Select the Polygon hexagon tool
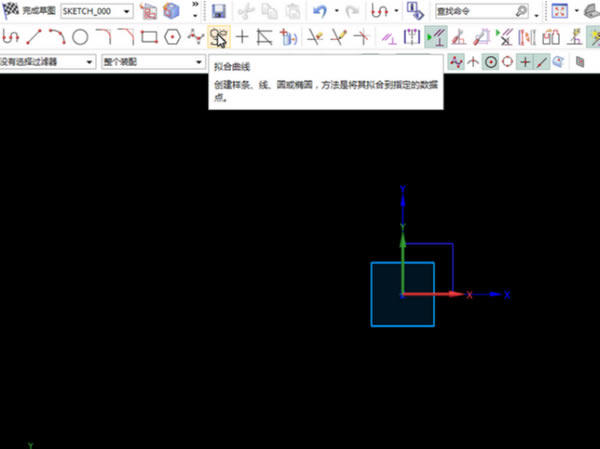600x449 pixels. (x=172, y=37)
